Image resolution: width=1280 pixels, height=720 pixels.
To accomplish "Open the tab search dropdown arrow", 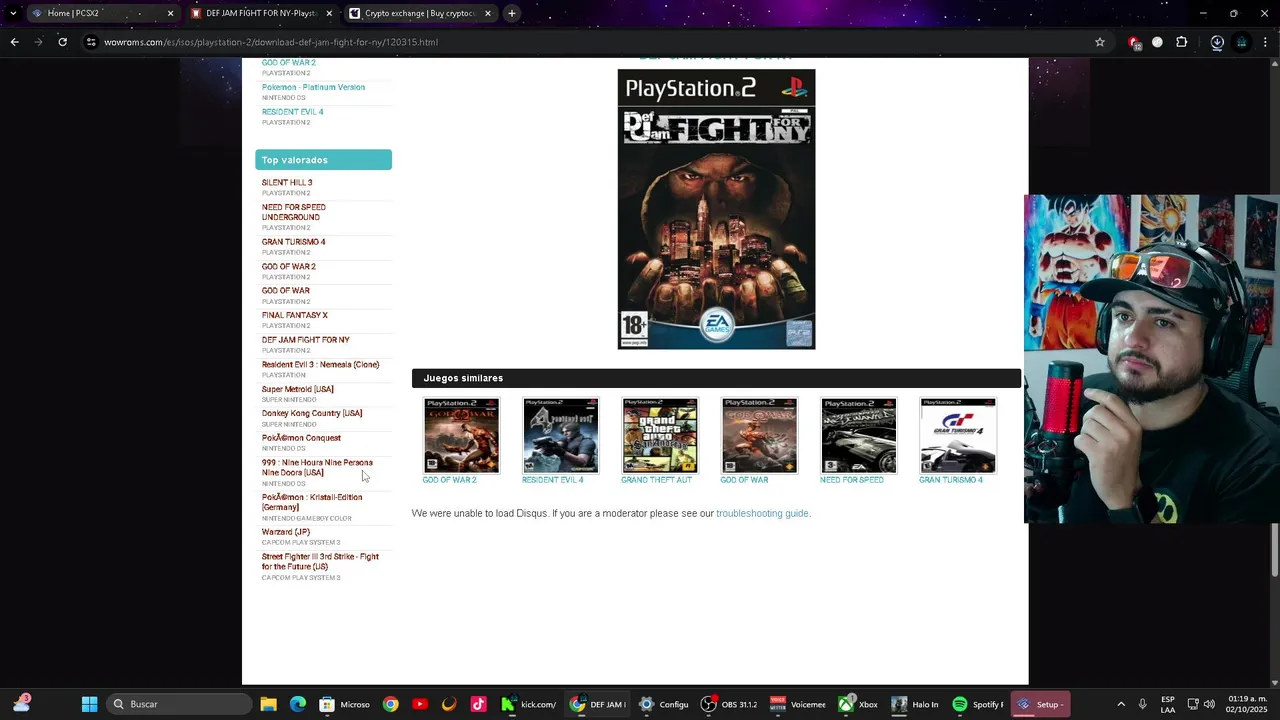I will pyautogui.click(x=12, y=13).
